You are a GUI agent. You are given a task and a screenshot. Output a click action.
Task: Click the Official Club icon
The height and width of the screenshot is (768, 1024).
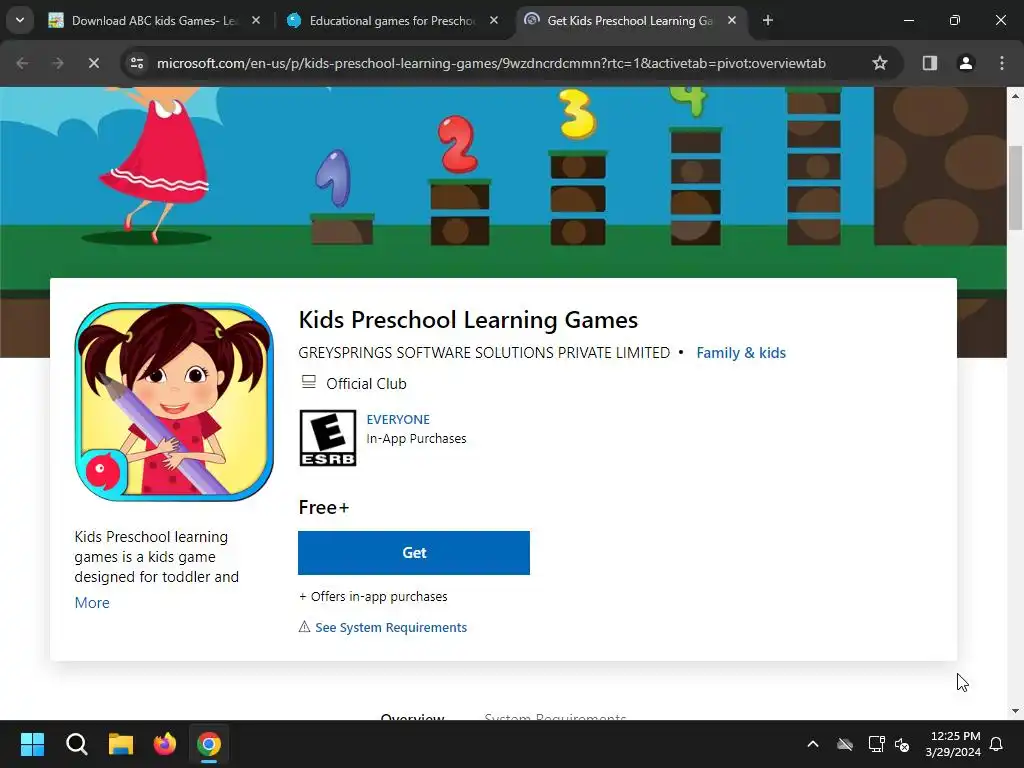tap(308, 383)
